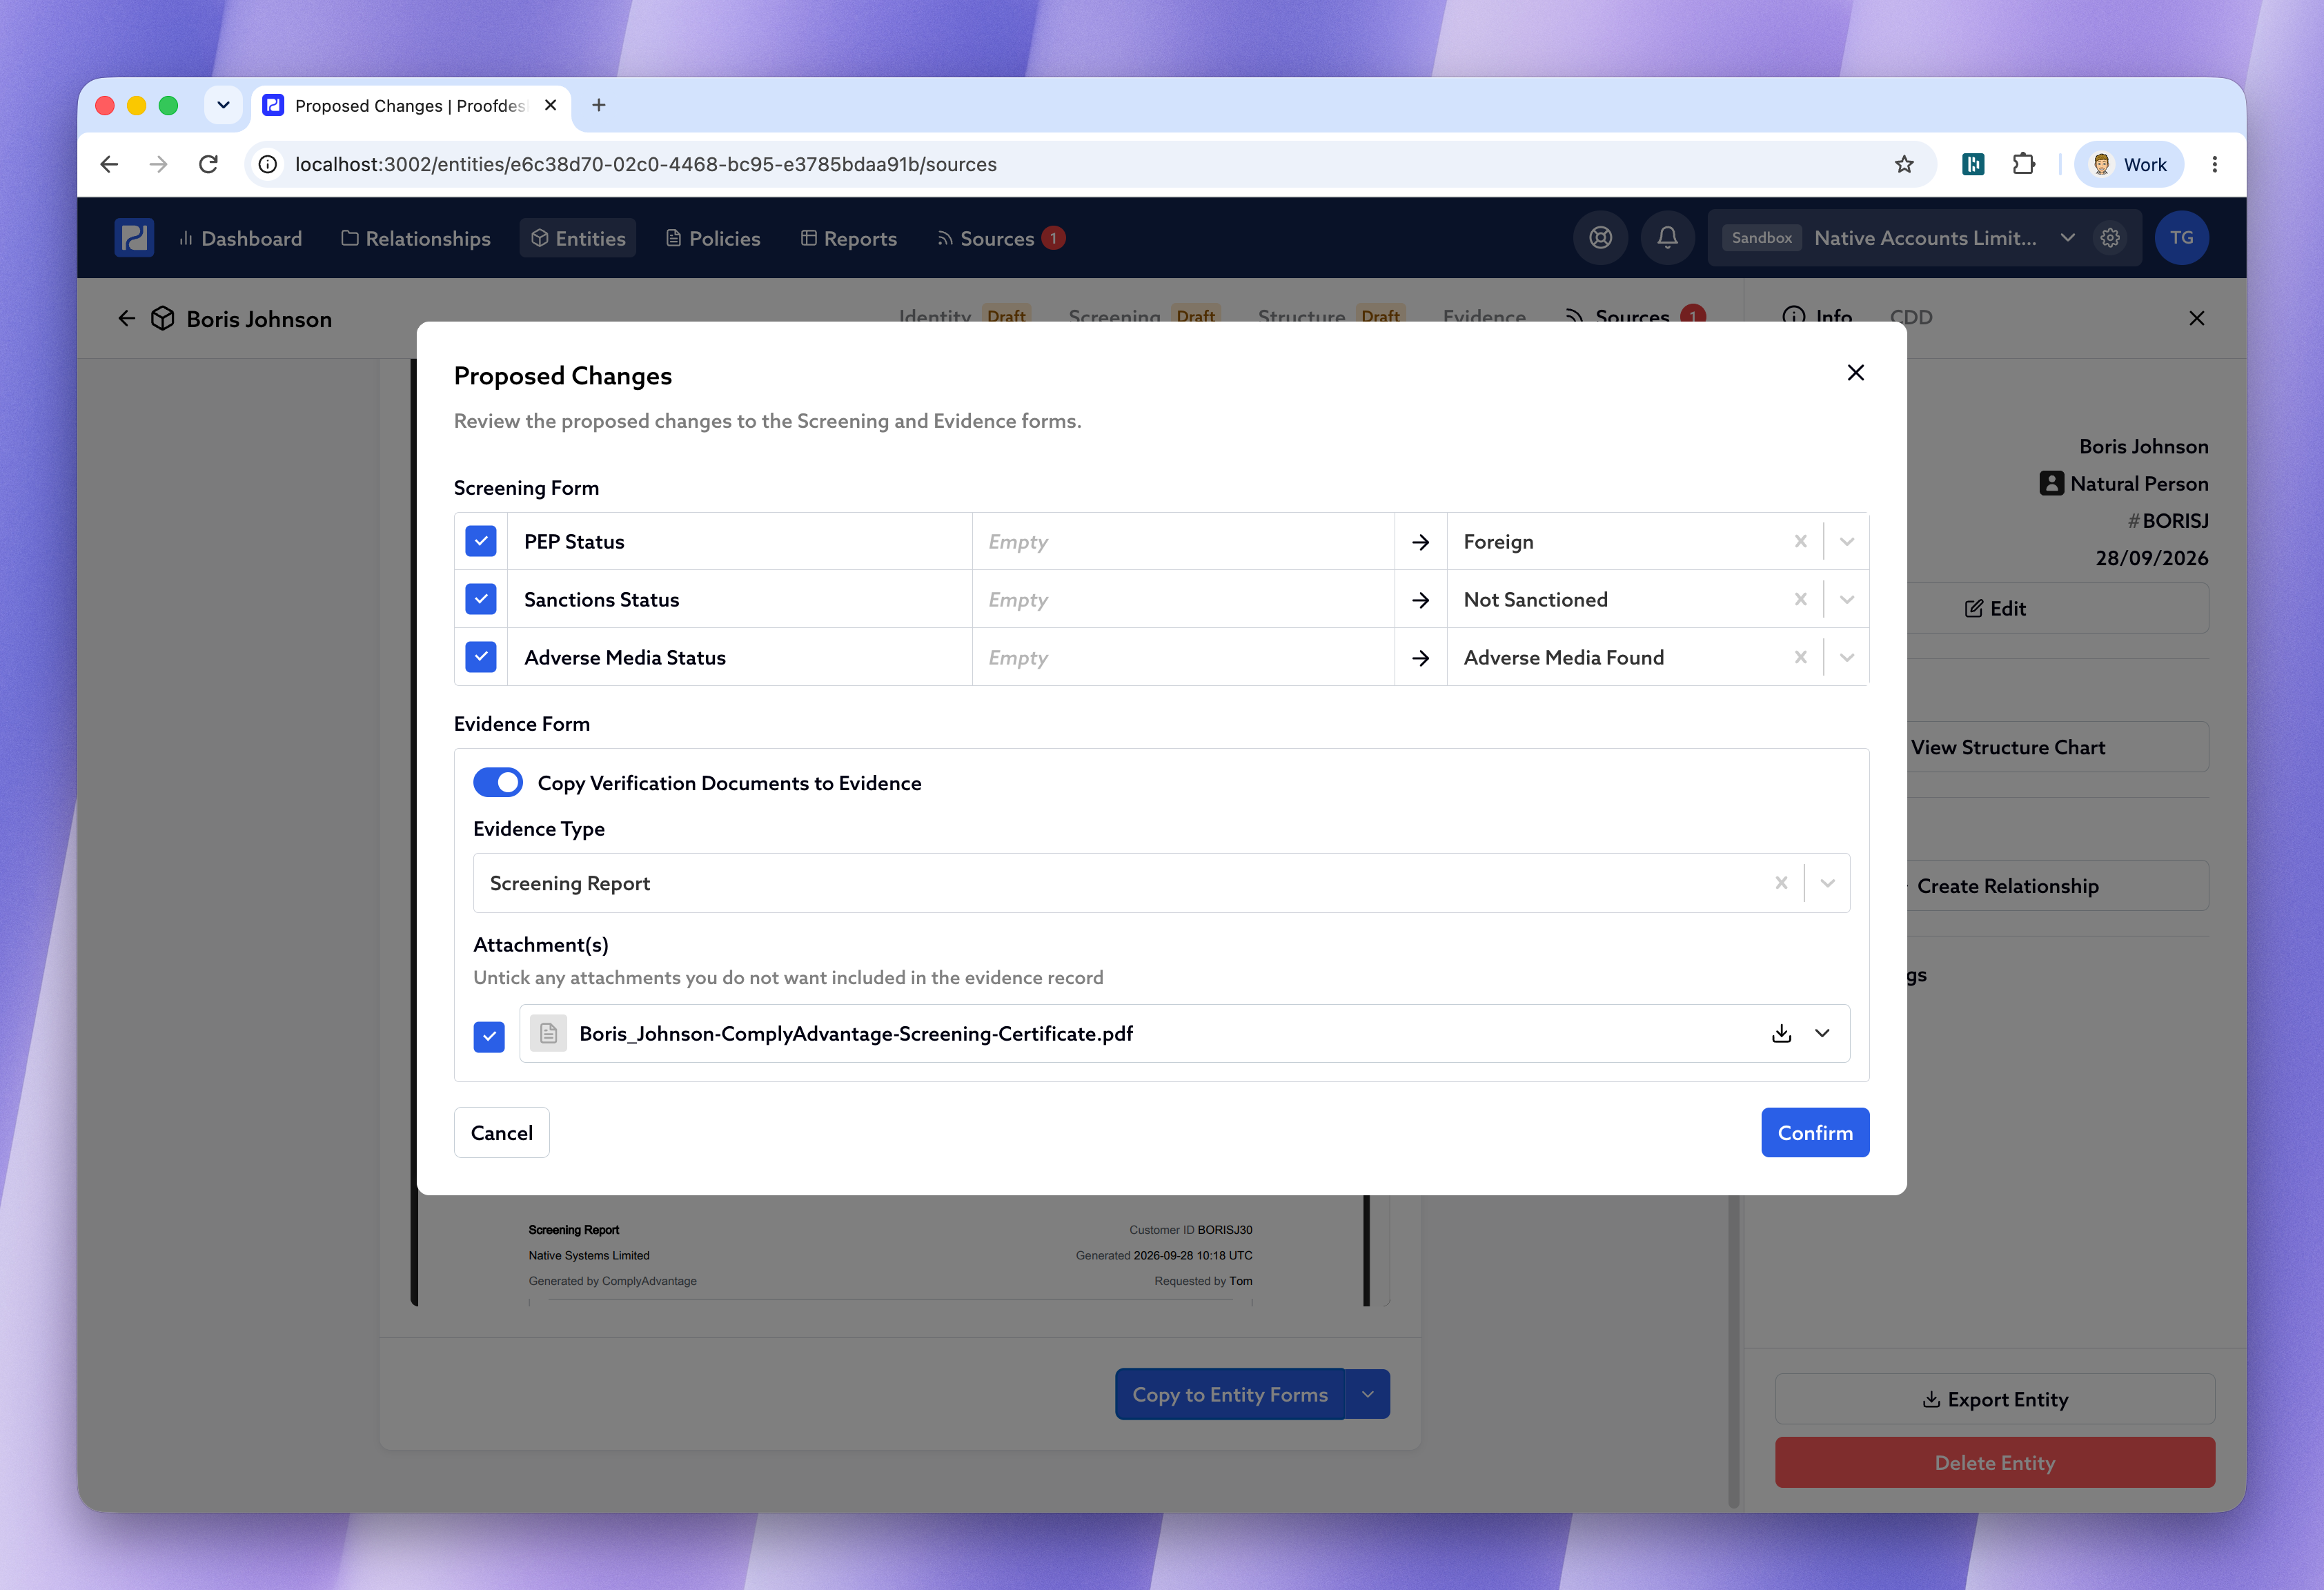
Task: Download the Screening Certificate PDF attachment
Action: pos(1781,1034)
